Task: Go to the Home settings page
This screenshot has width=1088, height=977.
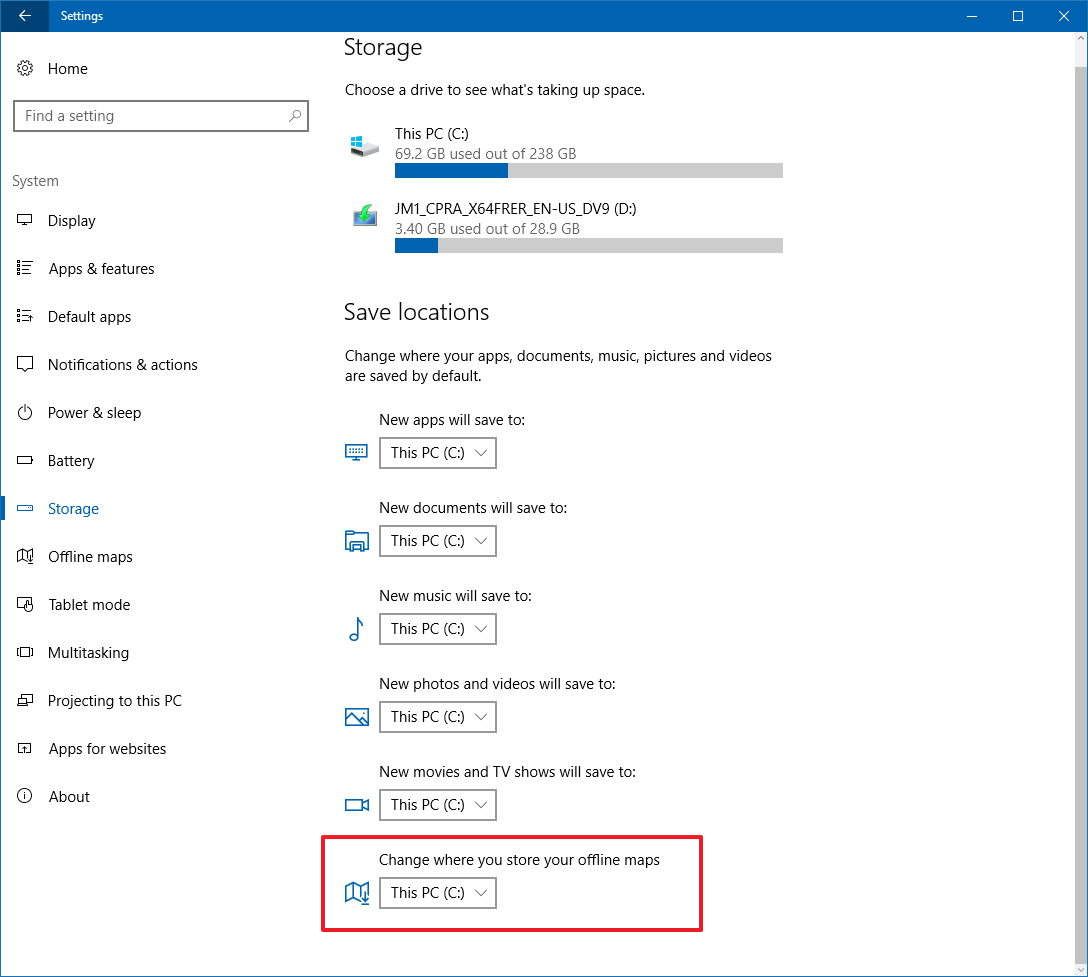Action: coord(67,68)
